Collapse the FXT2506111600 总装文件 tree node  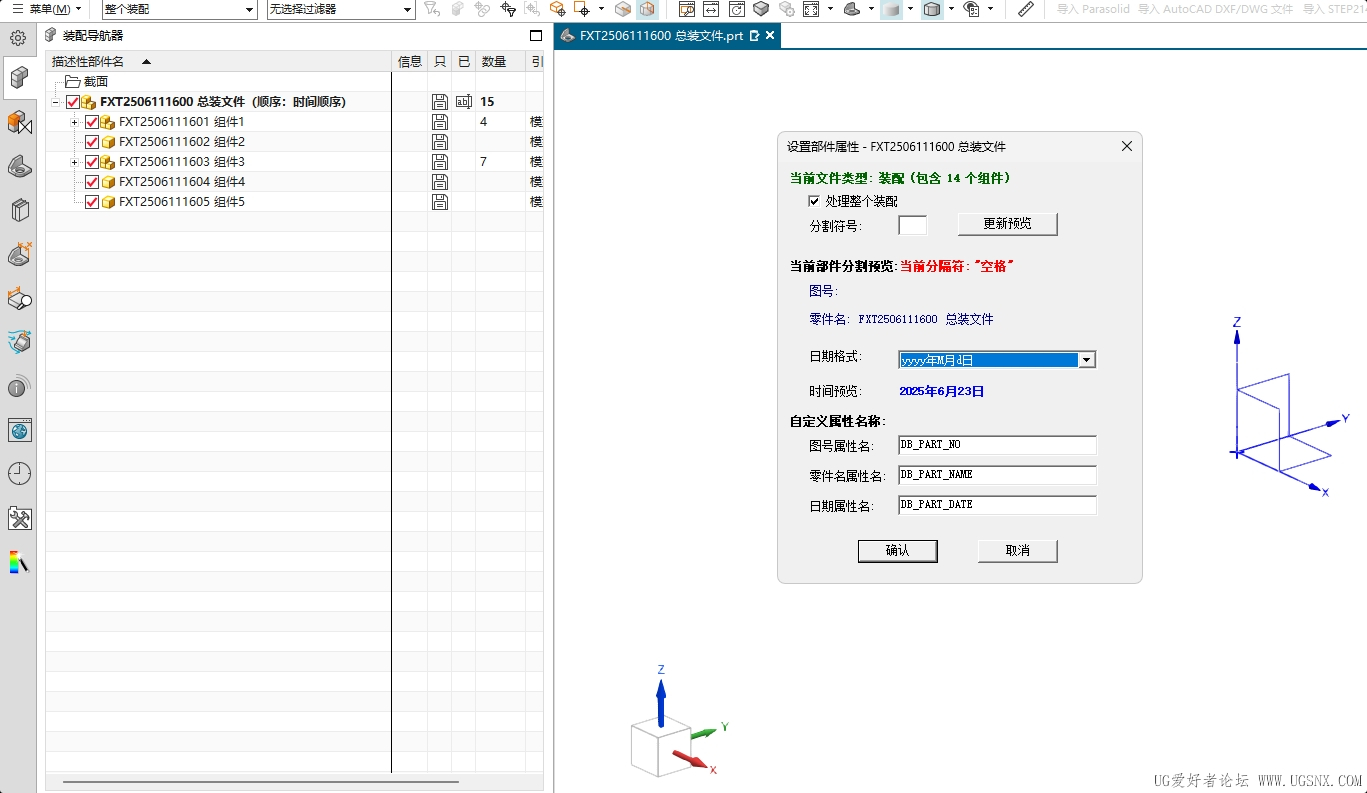55,102
